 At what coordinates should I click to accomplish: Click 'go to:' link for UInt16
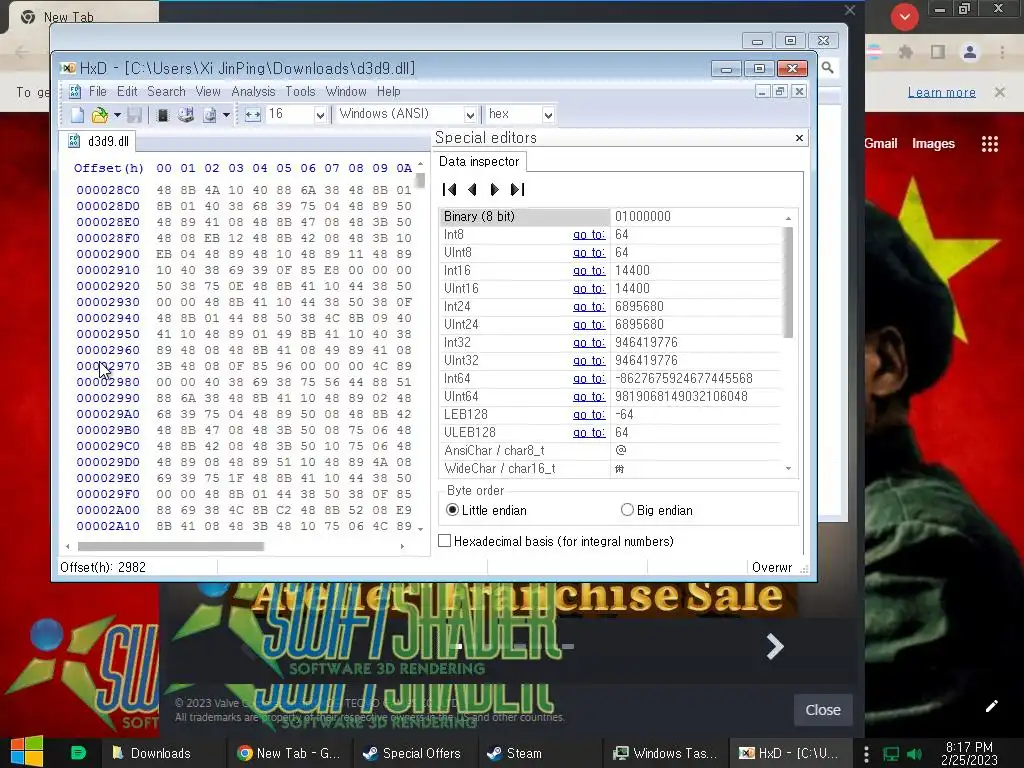coord(589,289)
